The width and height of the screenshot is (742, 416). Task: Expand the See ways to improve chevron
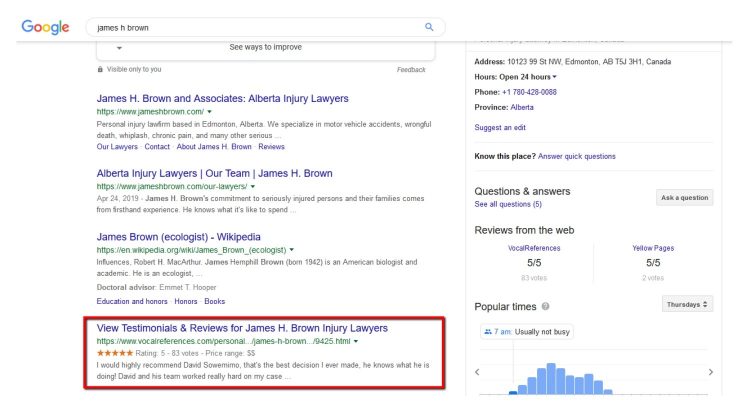tap(119, 48)
